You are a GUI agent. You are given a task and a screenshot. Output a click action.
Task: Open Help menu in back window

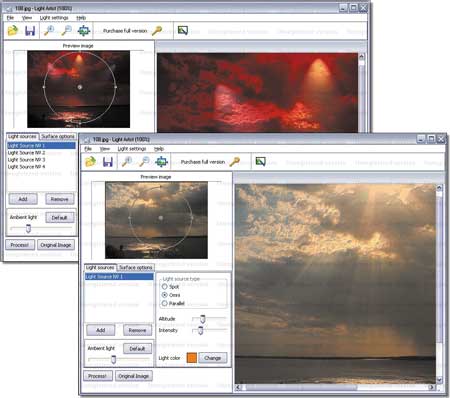click(81, 18)
